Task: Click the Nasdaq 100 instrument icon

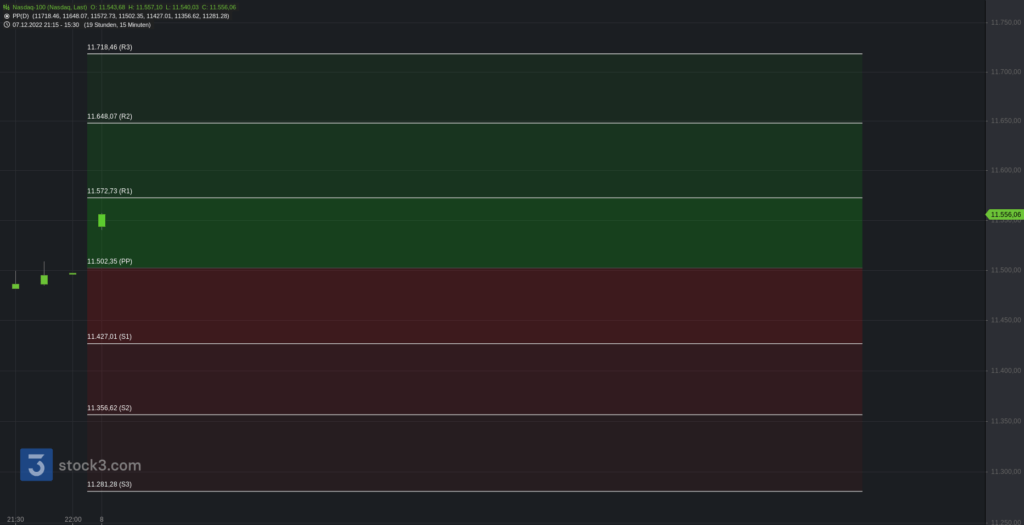Action: click(7, 7)
